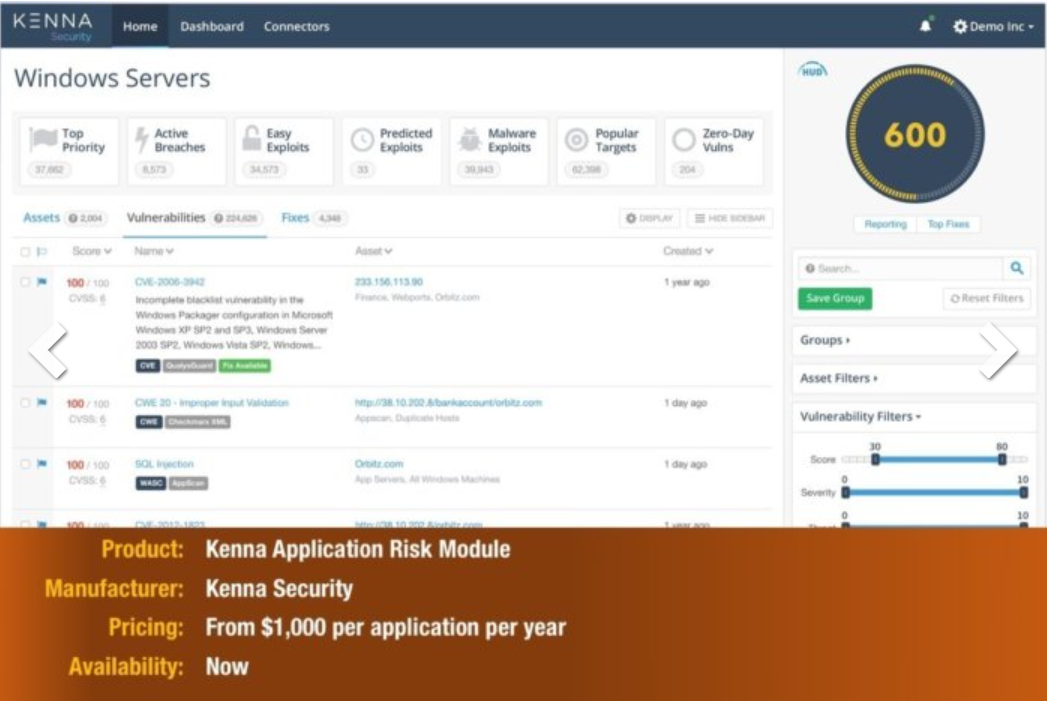1047x701 pixels.
Task: Check the box for CWE 20 row
Action: [25, 403]
